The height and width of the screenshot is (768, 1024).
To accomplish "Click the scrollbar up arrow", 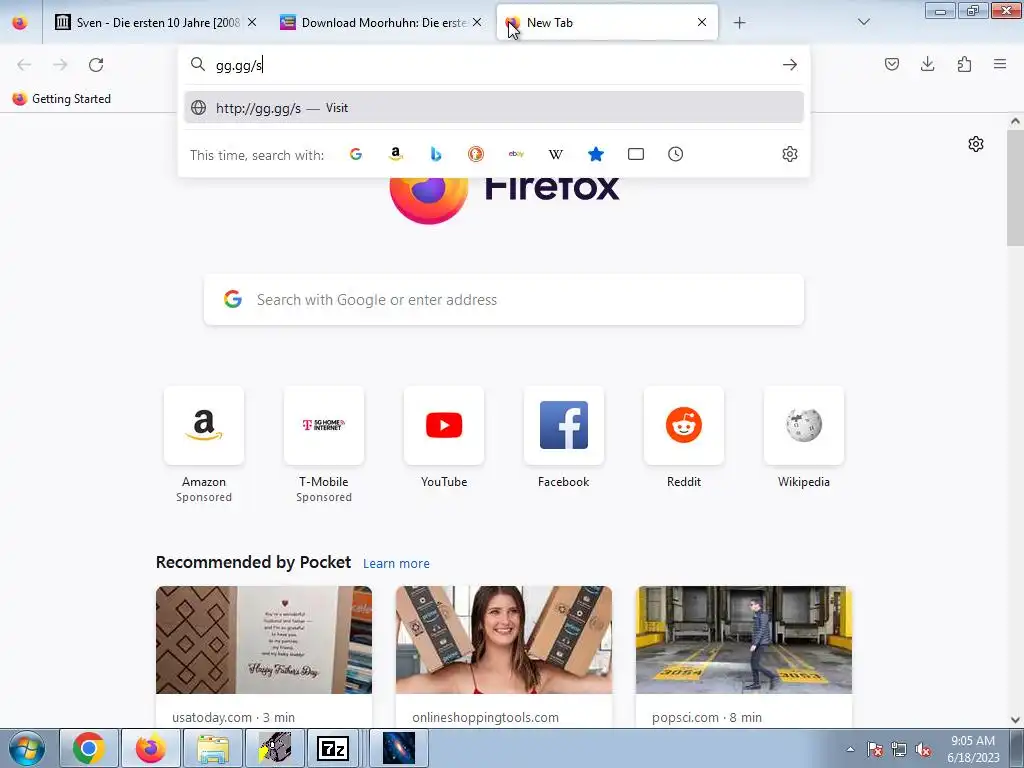I will [1015, 121].
